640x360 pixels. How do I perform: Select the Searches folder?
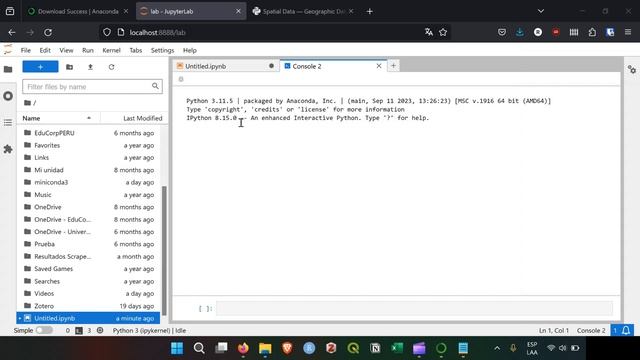pos(89,281)
